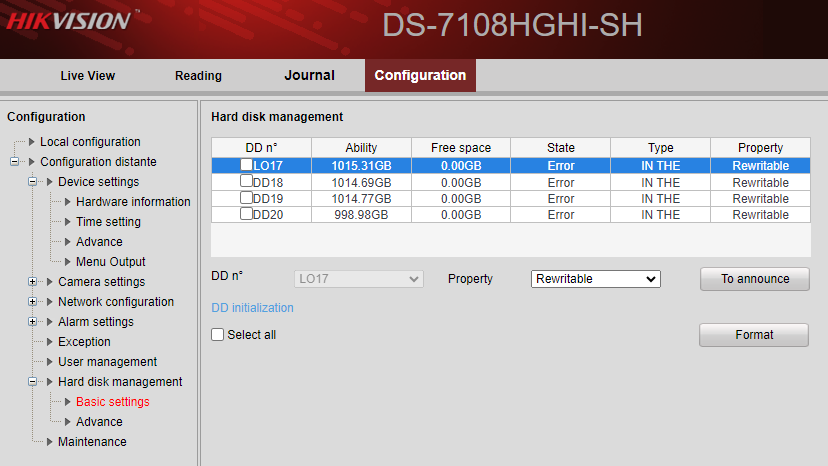Open Menu Output page
Image resolution: width=828 pixels, height=466 pixels.
(x=110, y=262)
